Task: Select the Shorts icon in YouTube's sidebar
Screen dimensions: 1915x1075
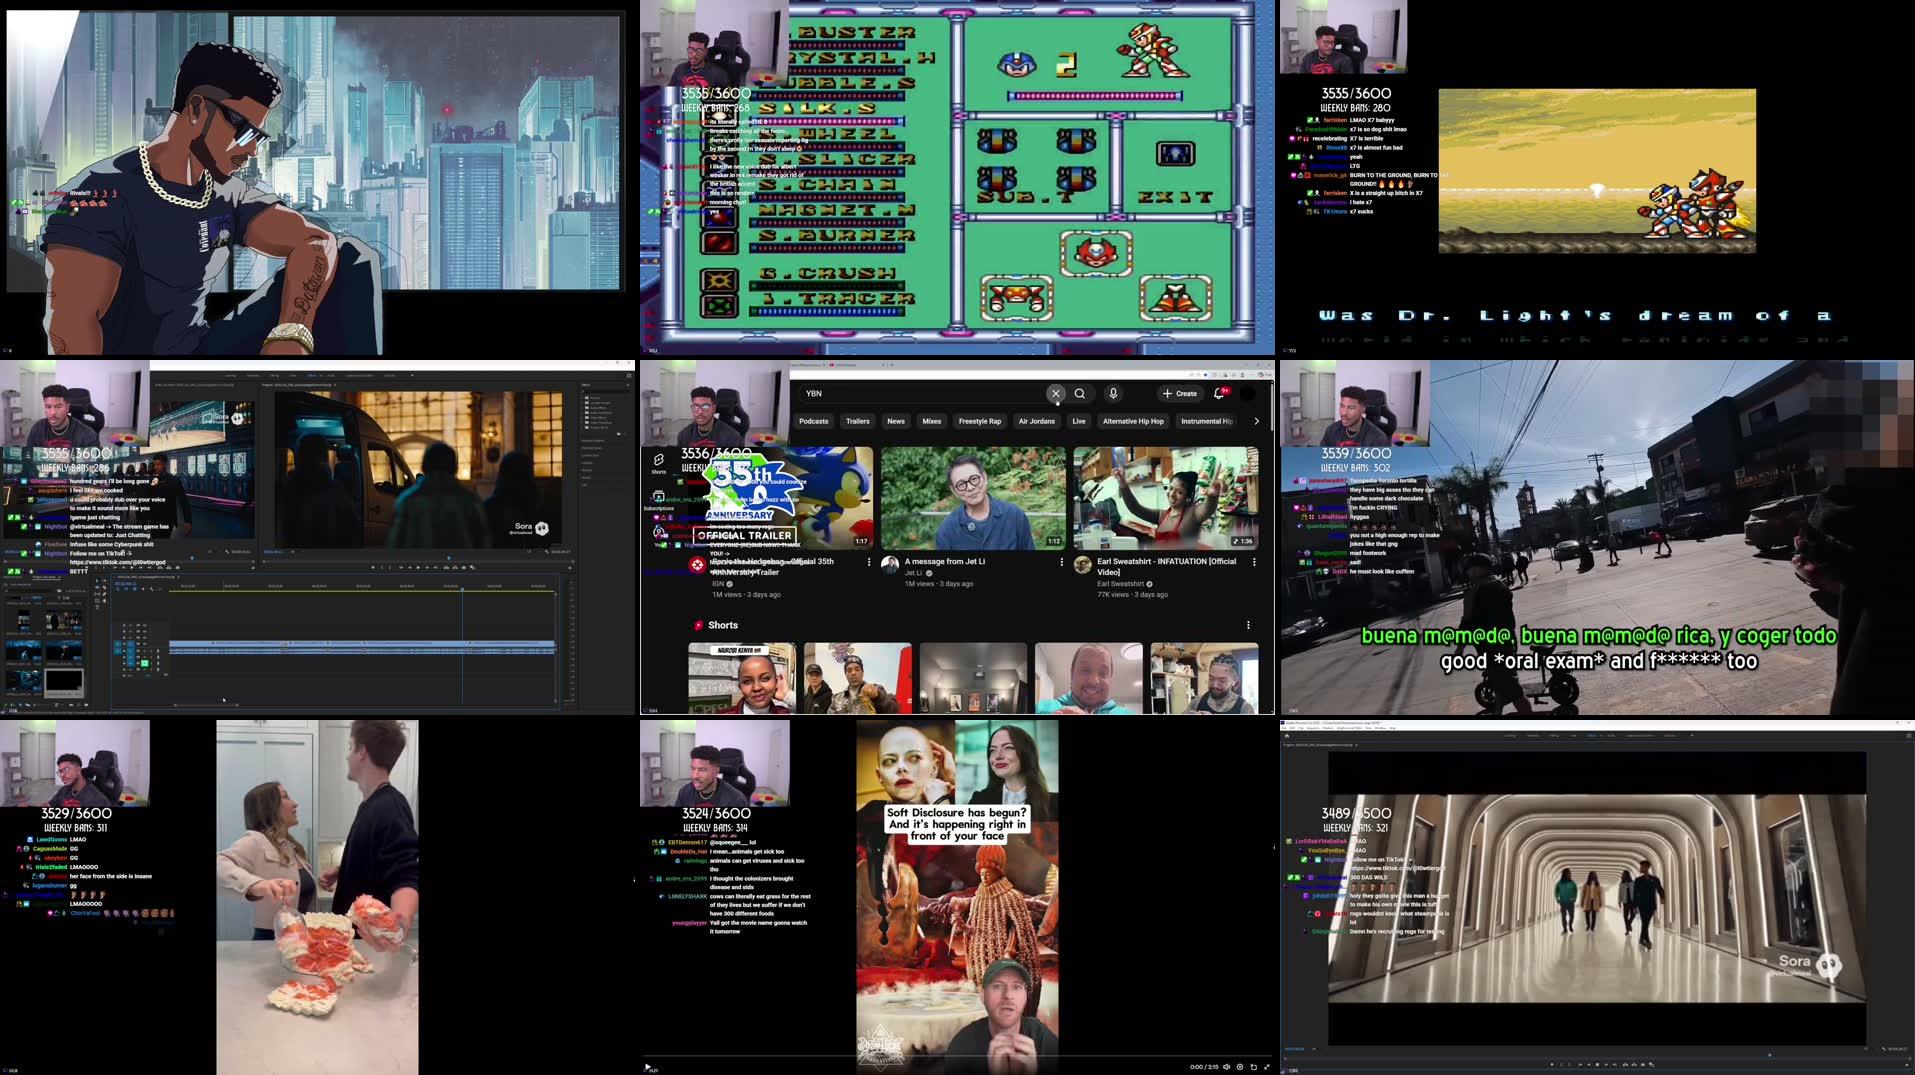Action: (x=658, y=460)
